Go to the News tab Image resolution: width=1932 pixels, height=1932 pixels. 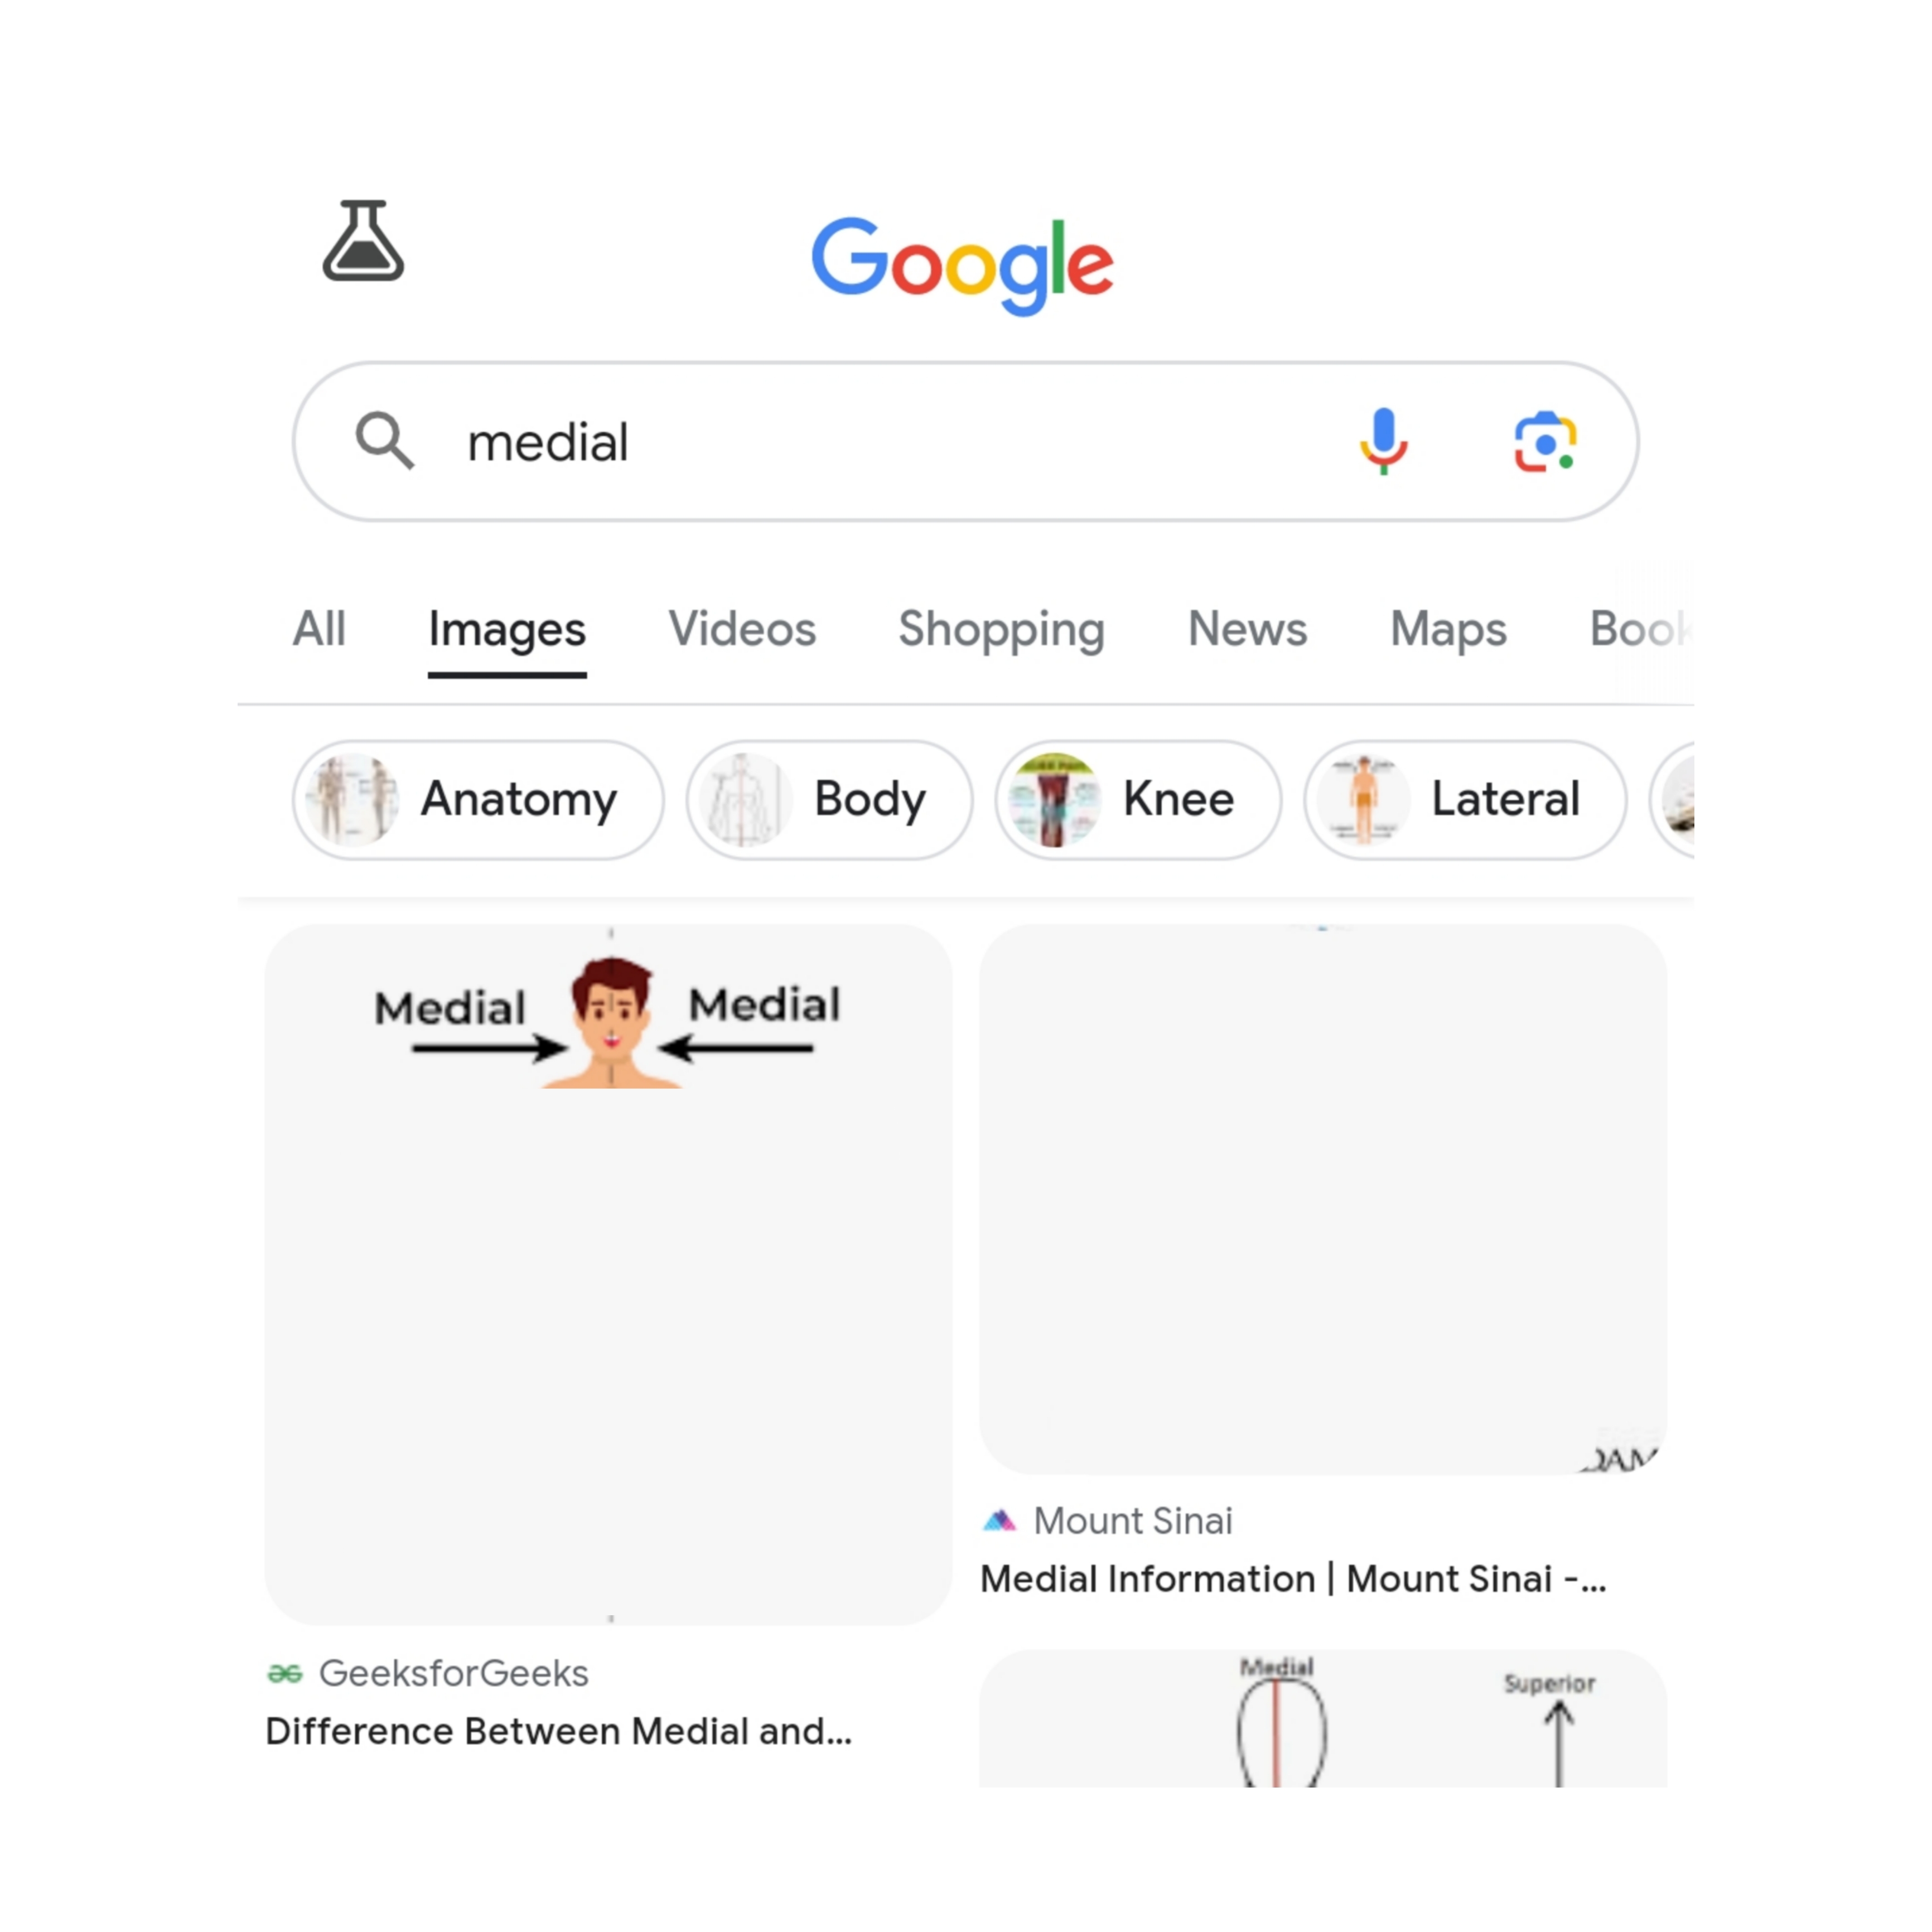pos(1247,629)
